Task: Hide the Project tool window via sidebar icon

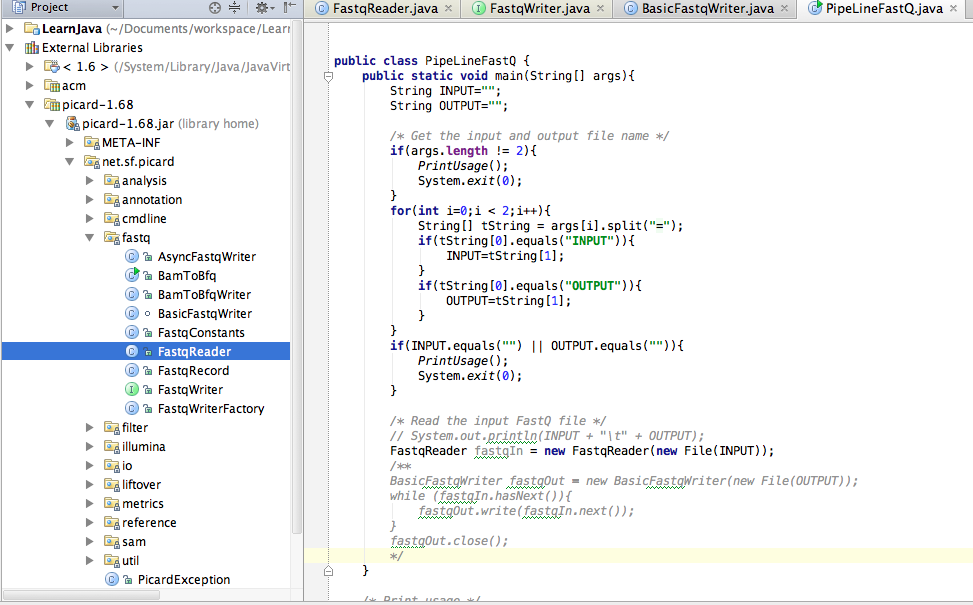Action: (x=289, y=8)
